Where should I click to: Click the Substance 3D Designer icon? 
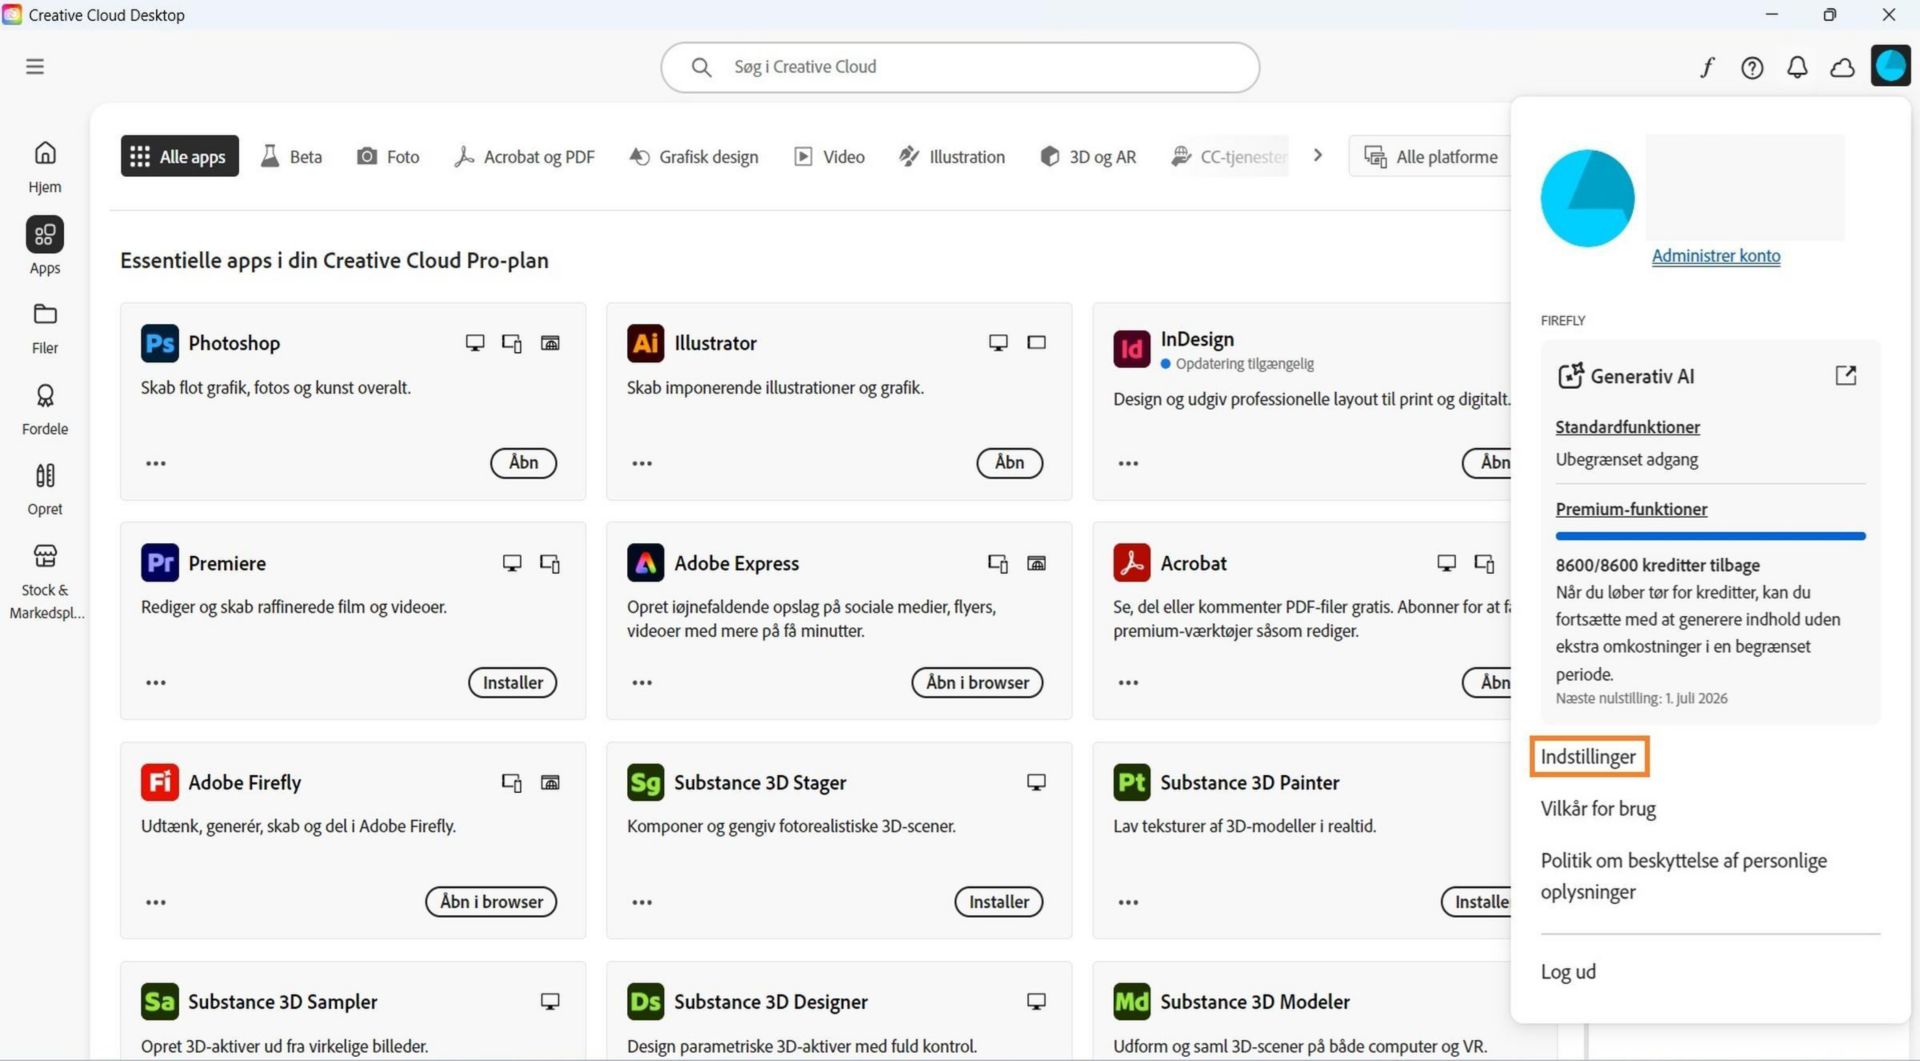coord(646,1001)
